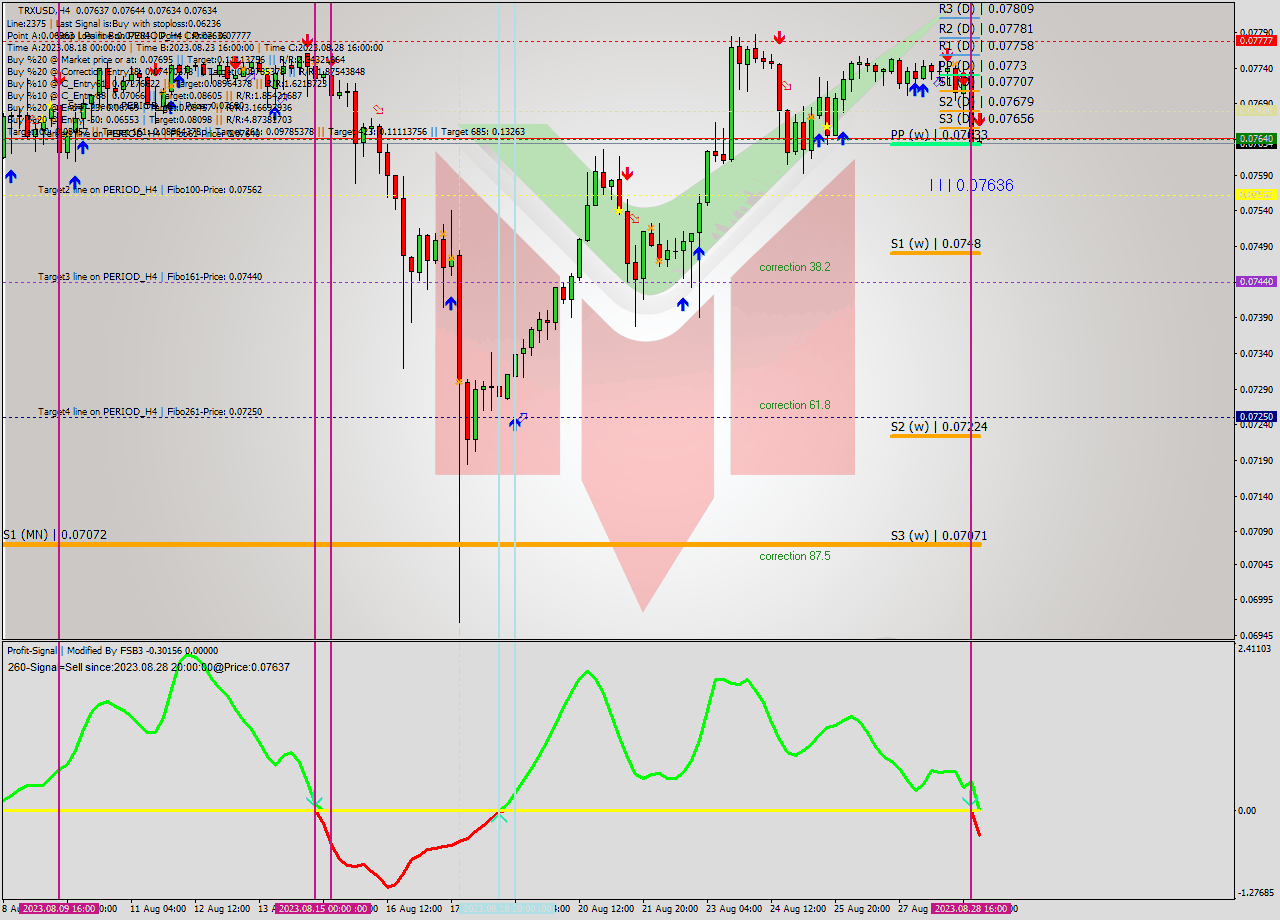Viewport: 1280px width, 920px height.
Task: Click the -1.27685 indicator scale value
Action: coord(1257,893)
